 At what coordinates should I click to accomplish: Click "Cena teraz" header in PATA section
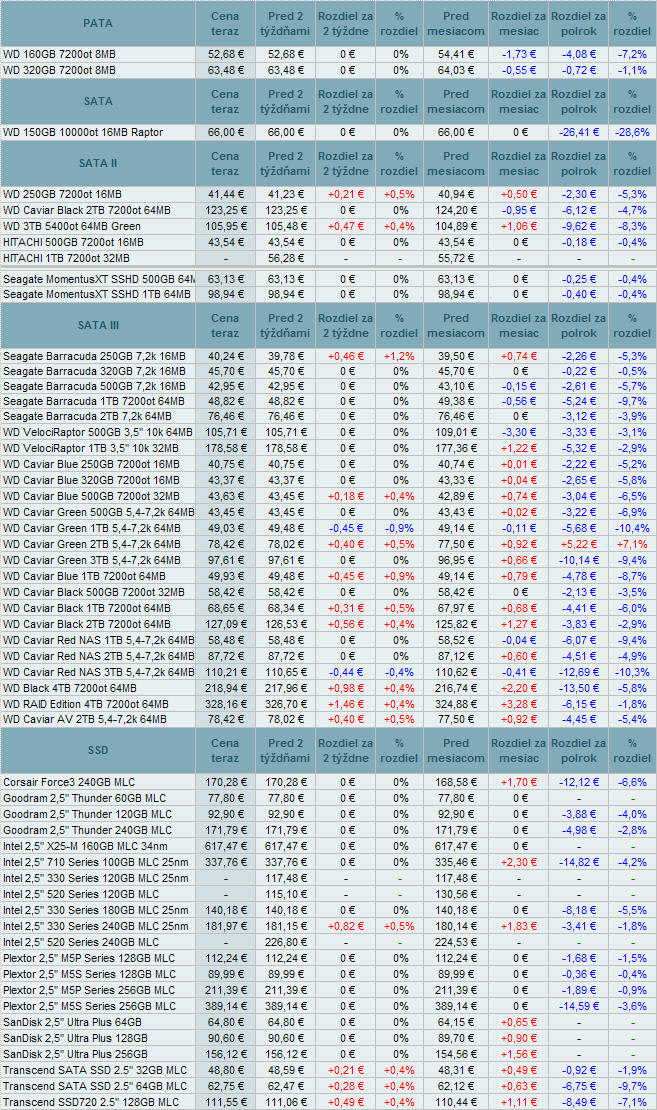[x=224, y=23]
